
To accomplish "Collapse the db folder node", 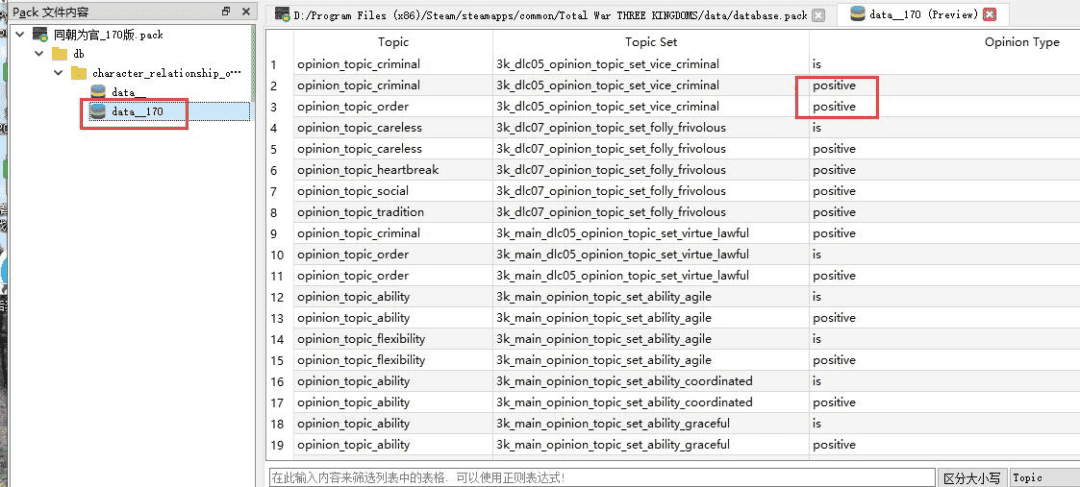I will (39, 54).
